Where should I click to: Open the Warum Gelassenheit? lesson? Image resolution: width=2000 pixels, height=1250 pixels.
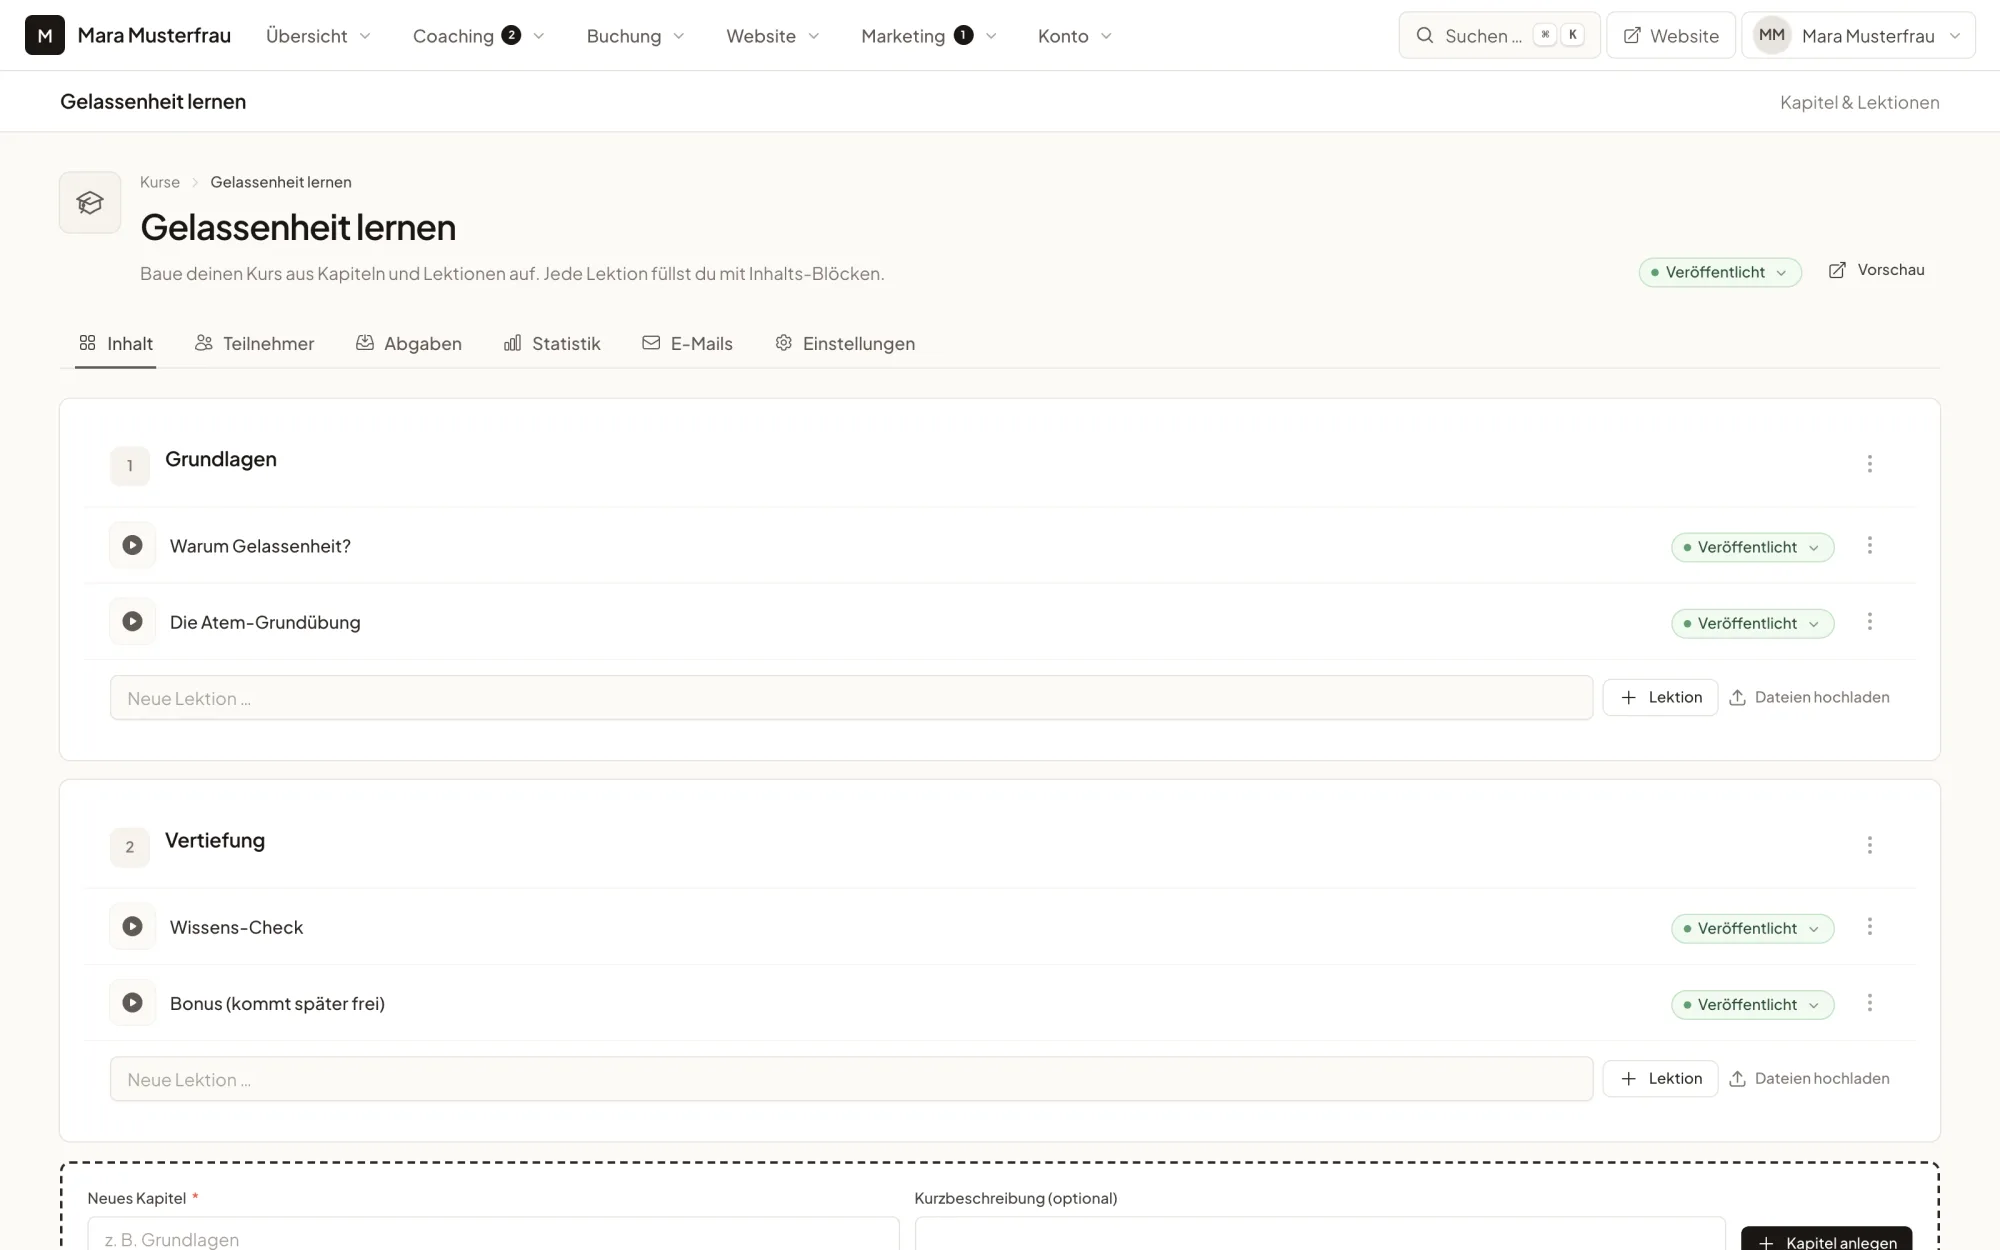[260, 546]
